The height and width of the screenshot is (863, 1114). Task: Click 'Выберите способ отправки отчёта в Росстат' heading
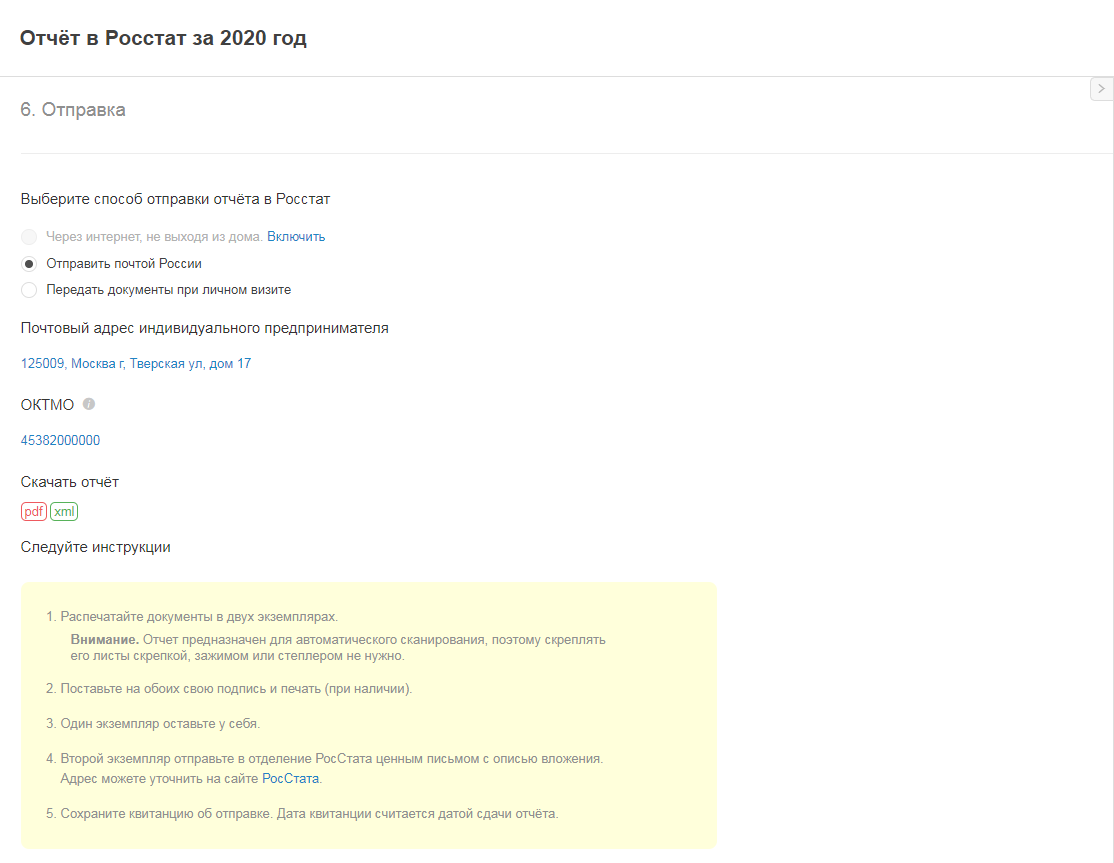coord(175,199)
